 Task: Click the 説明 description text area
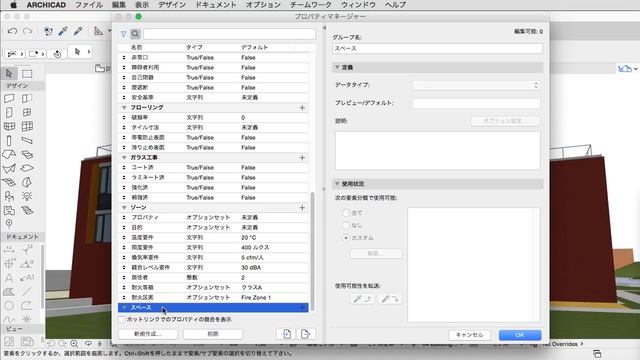click(x=438, y=150)
